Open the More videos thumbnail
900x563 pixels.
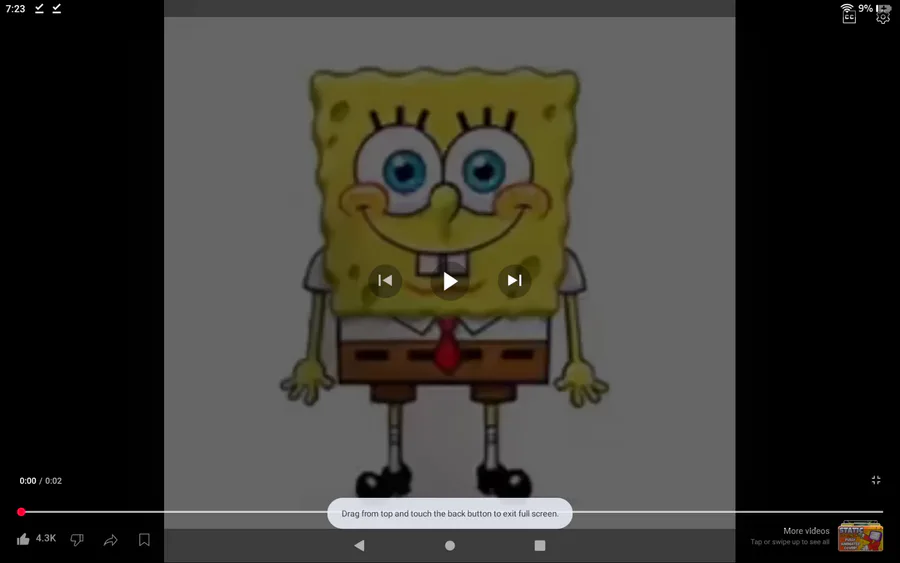click(x=860, y=536)
